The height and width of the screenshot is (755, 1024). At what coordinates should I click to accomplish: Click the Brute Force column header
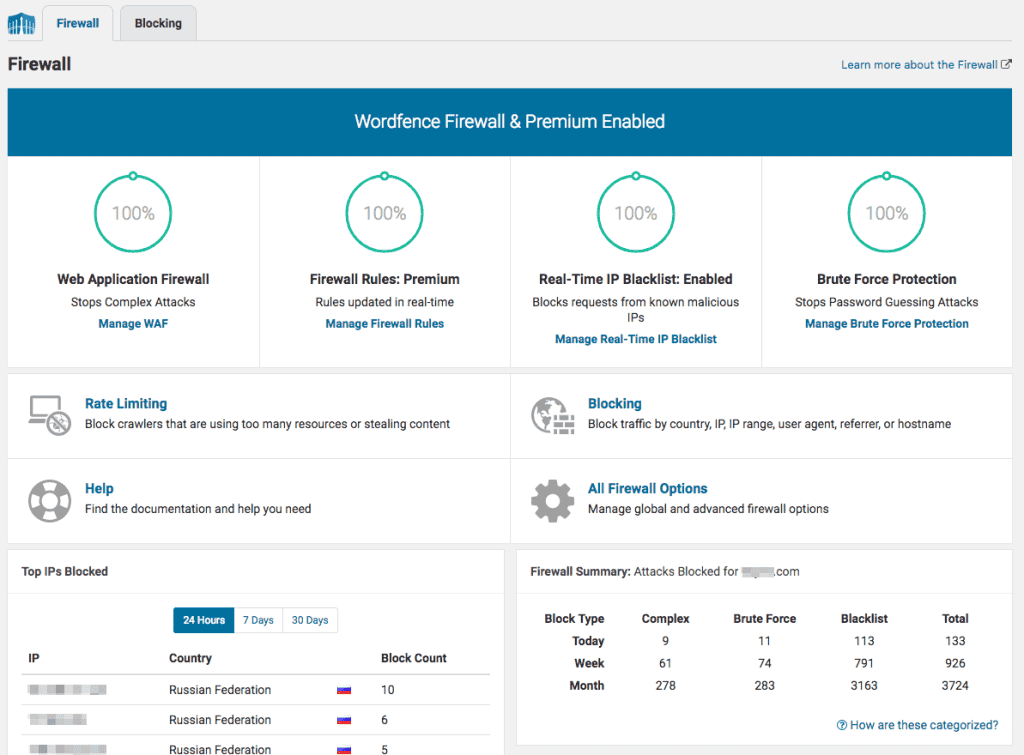click(765, 618)
